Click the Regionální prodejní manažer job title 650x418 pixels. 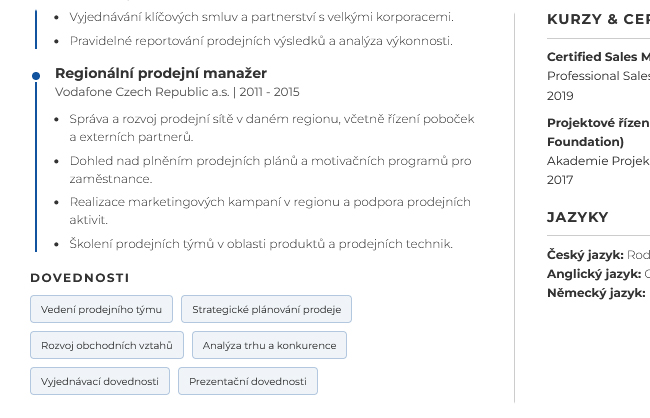tap(161, 73)
